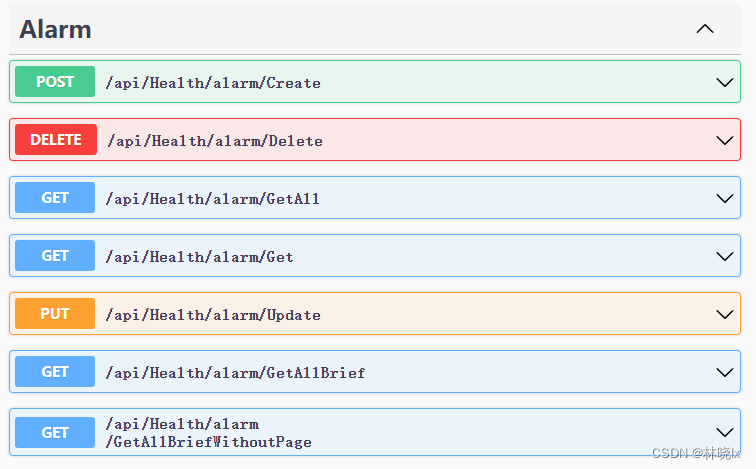Open the /api/Health/alarm/Delete endpoint path

pos(214,141)
